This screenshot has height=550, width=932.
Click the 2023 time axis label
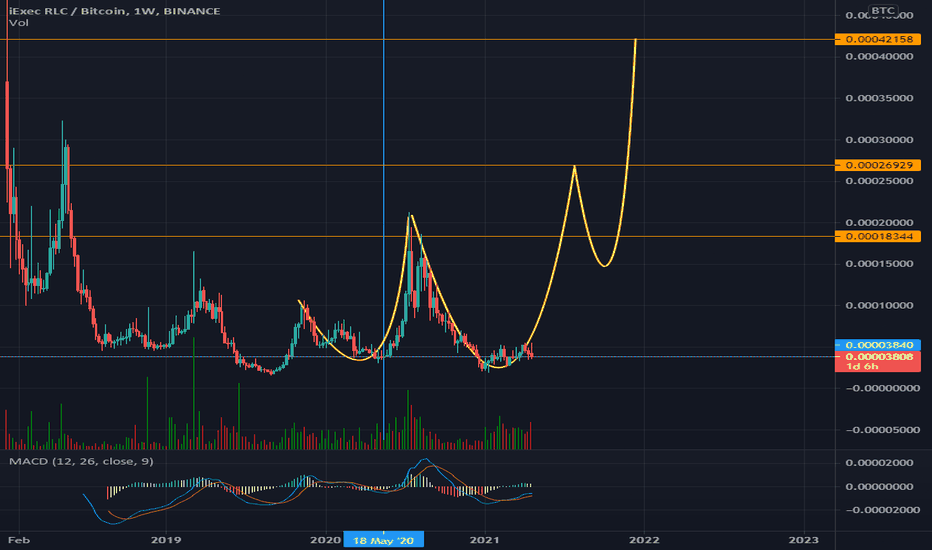tap(804, 540)
